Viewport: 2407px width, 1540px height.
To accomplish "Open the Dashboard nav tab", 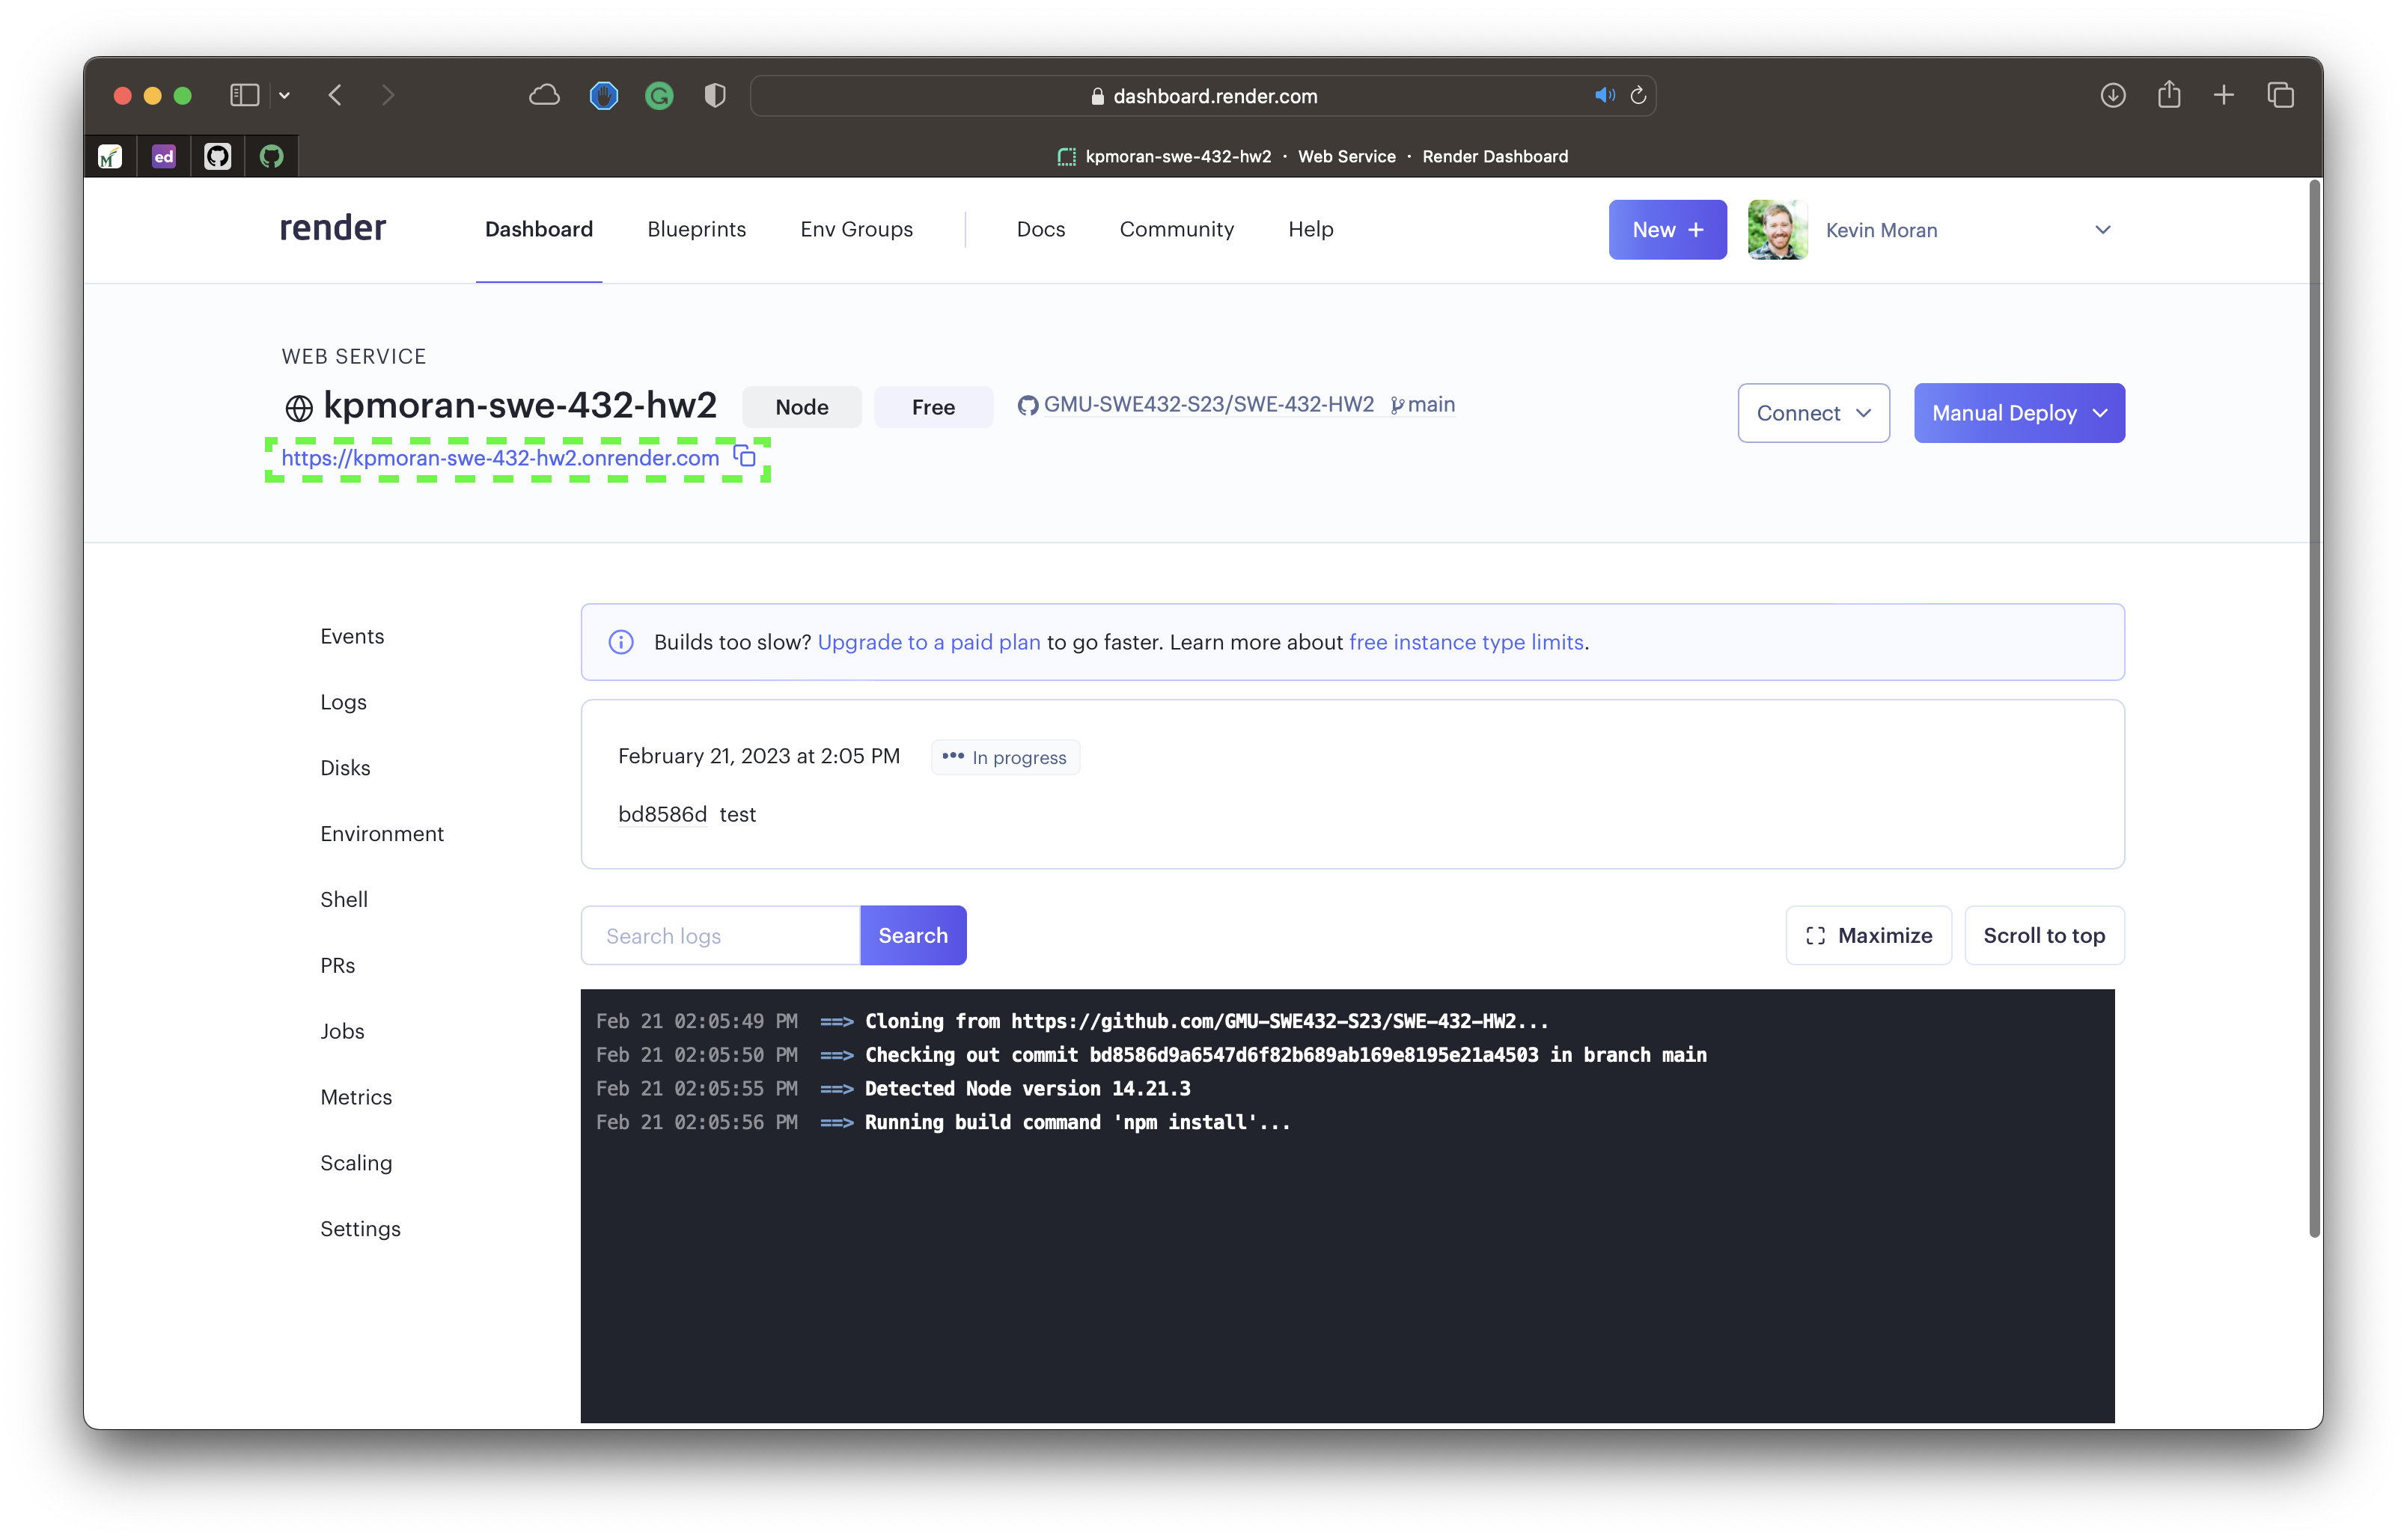I will coord(539,229).
